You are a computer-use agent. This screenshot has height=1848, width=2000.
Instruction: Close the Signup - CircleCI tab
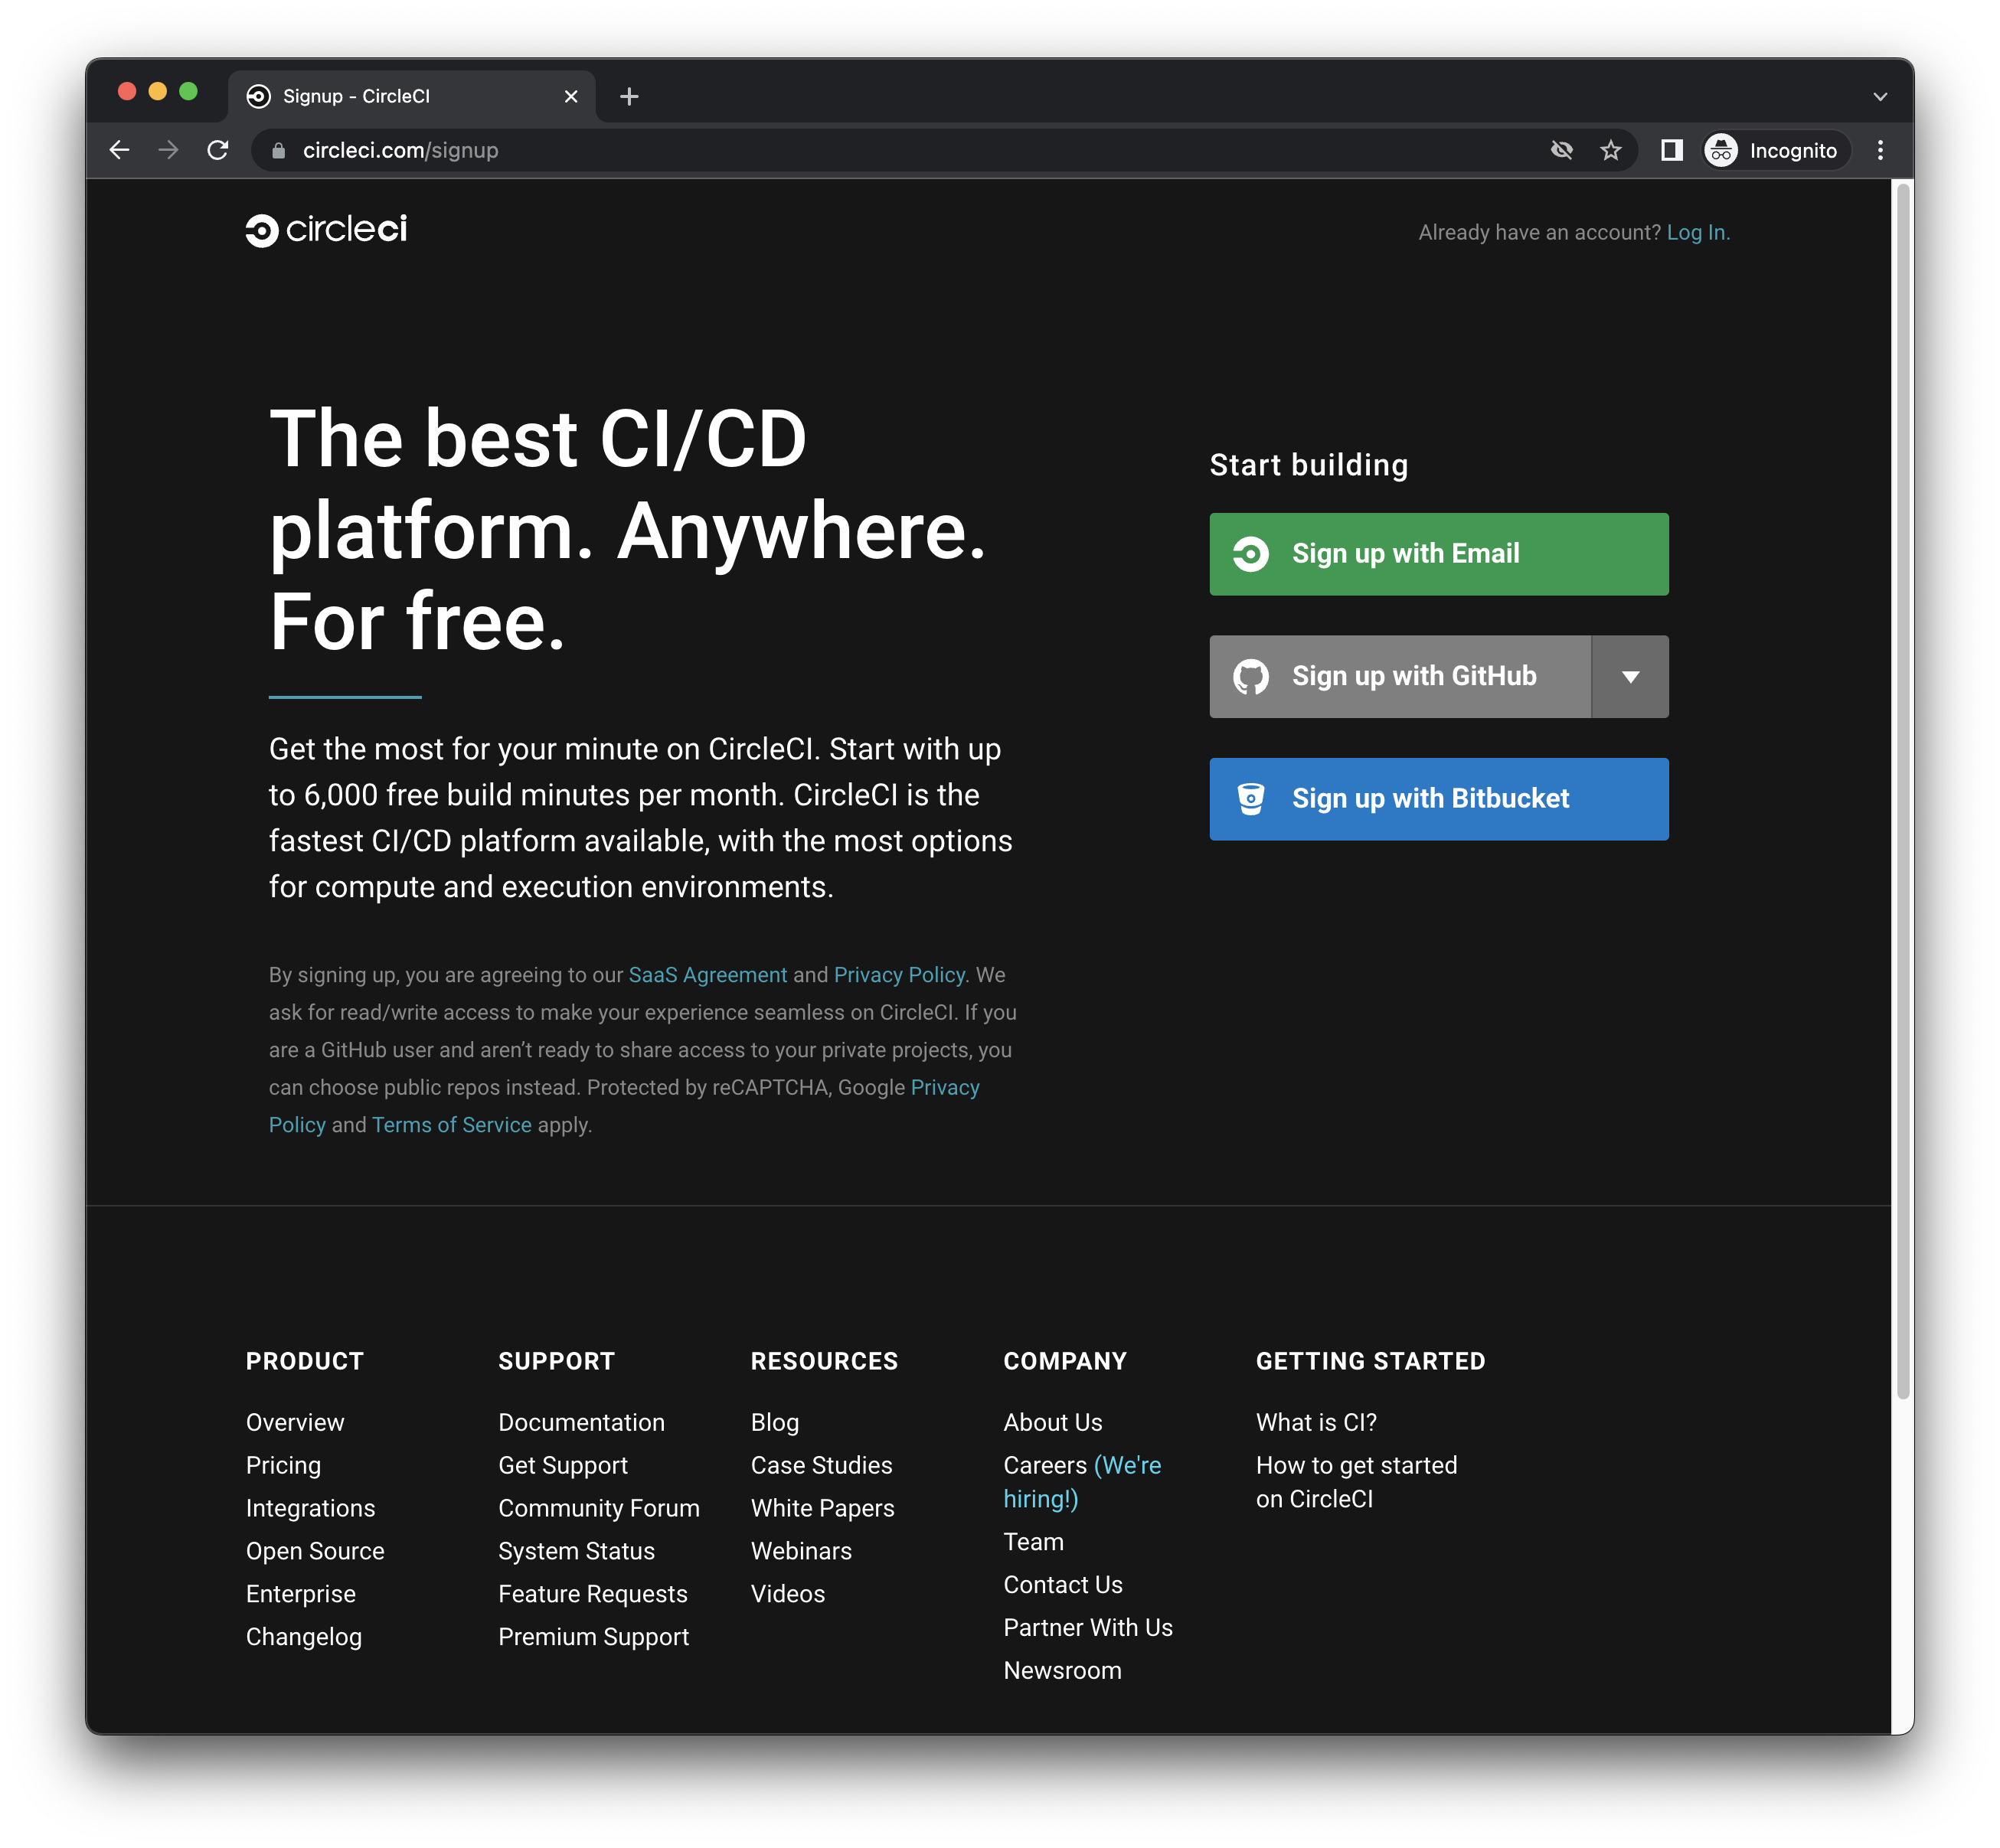coord(571,96)
